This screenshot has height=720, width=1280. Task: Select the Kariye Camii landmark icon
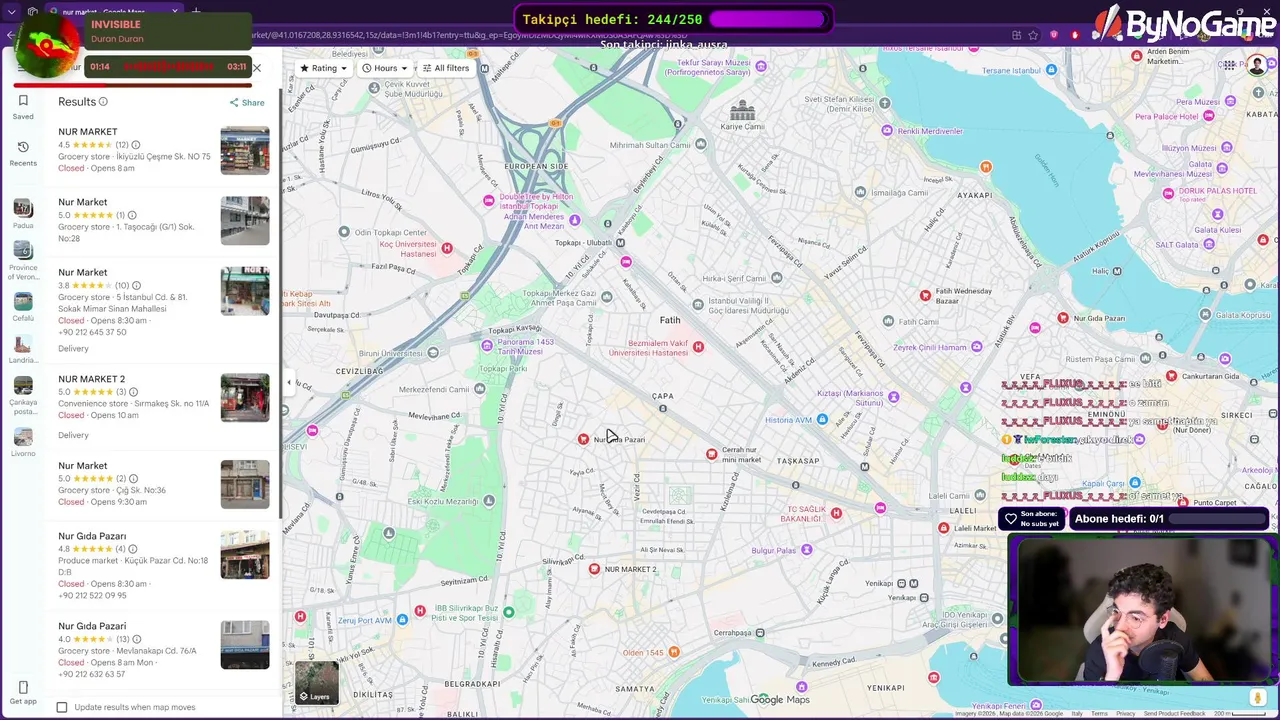(742, 110)
